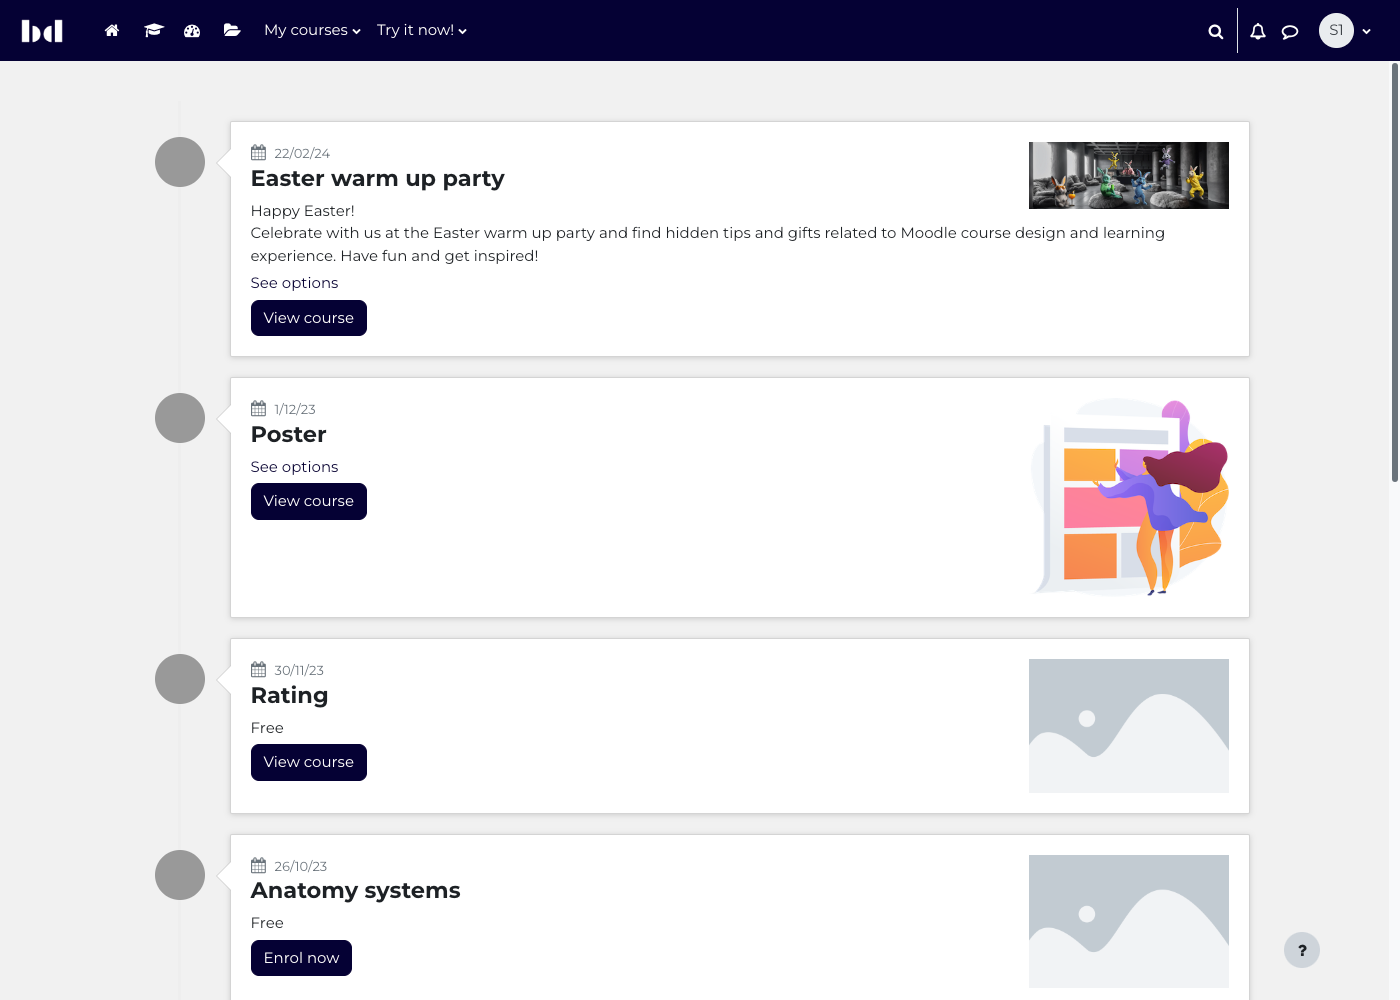Click Anatomy systems placeholder image
This screenshot has height=1000, width=1400.
coord(1129,921)
